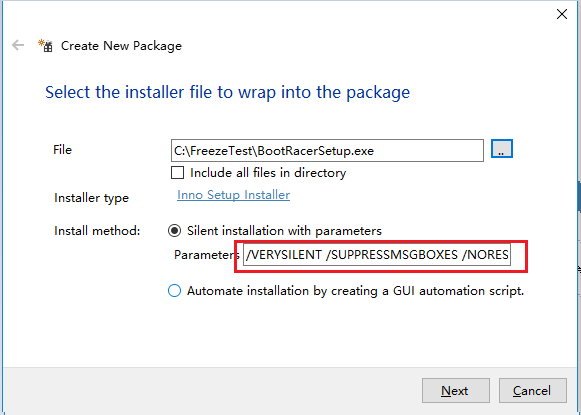This screenshot has width=581, height=415.
Task: Select Silent installation with parameters radio button
Action: click(x=175, y=231)
